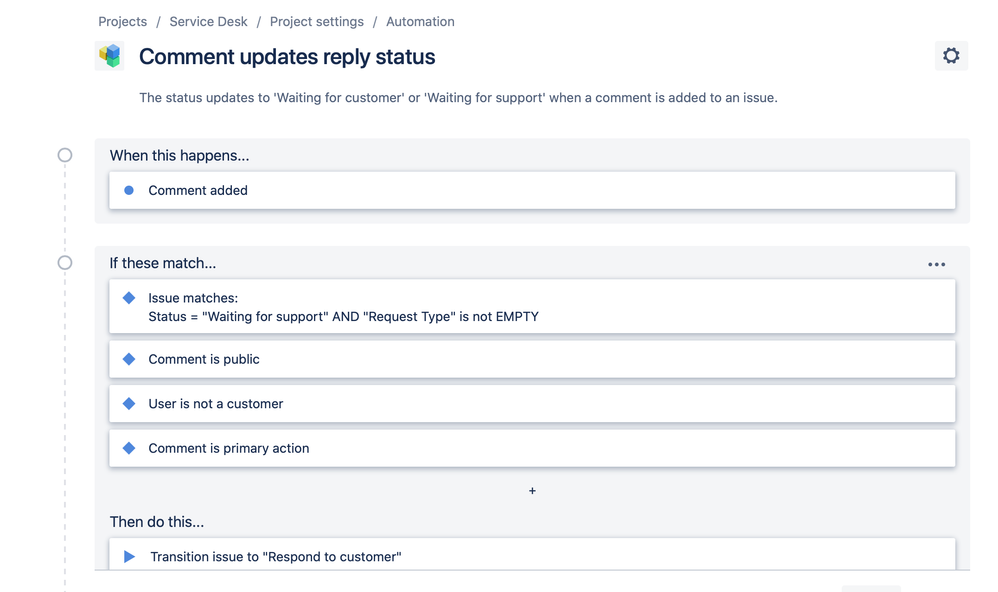Open the settings gear for this rule

click(x=951, y=56)
